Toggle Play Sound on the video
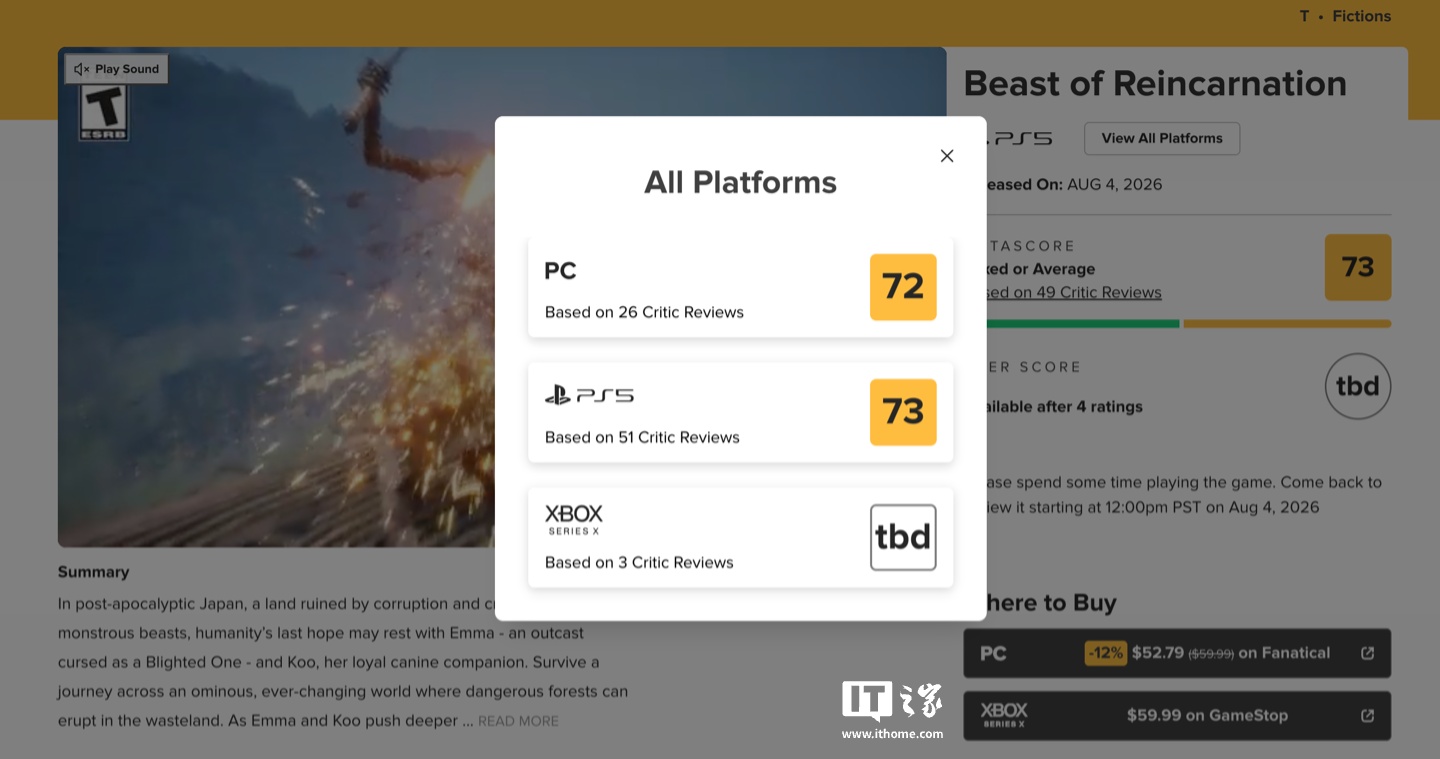Screen dimensions: 1440x759 (117, 69)
